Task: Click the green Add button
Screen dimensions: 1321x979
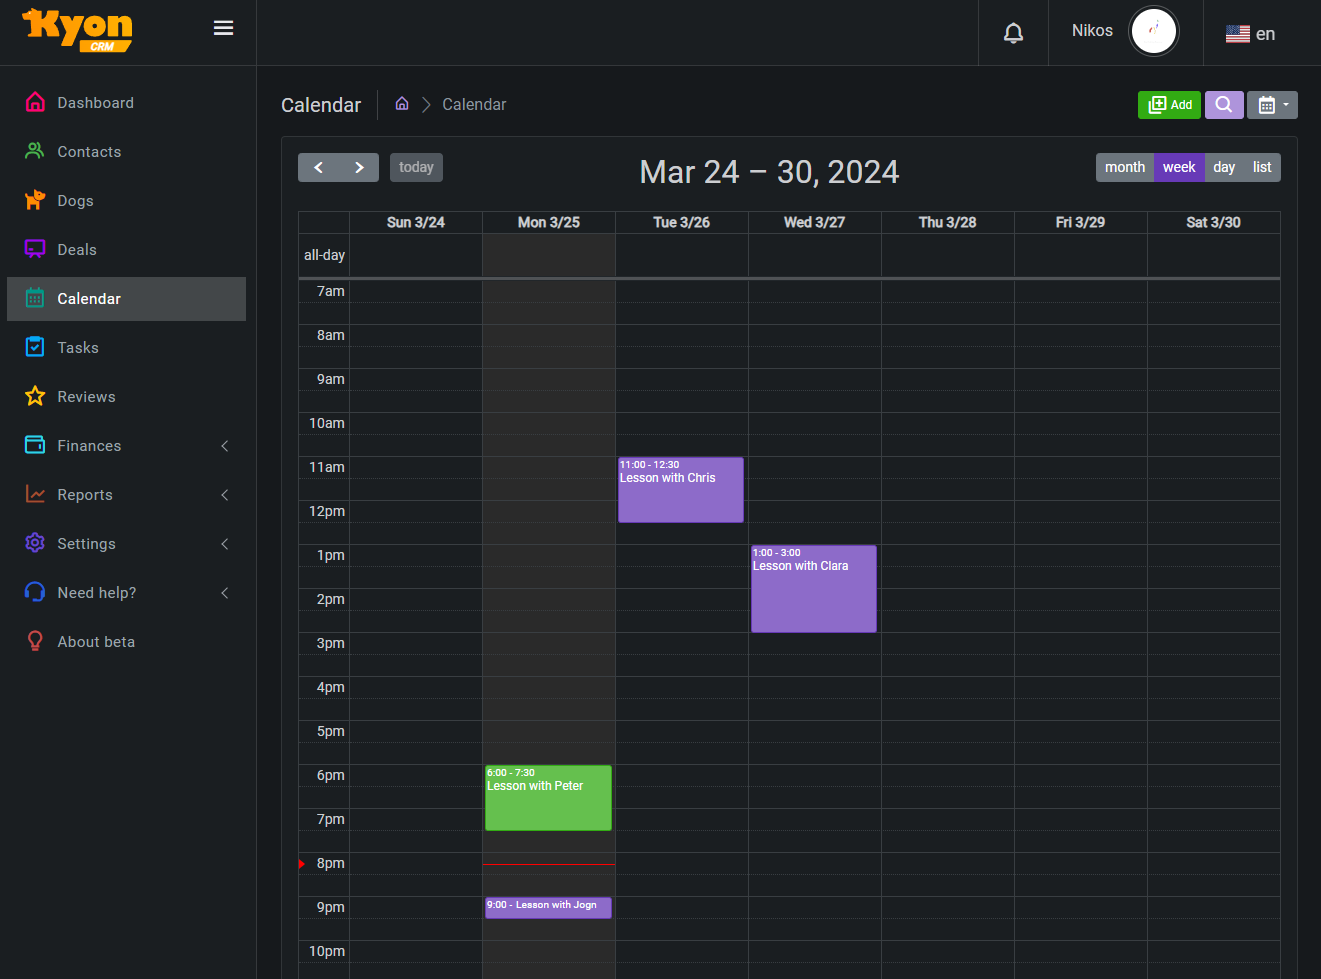Action: [x=1169, y=105]
